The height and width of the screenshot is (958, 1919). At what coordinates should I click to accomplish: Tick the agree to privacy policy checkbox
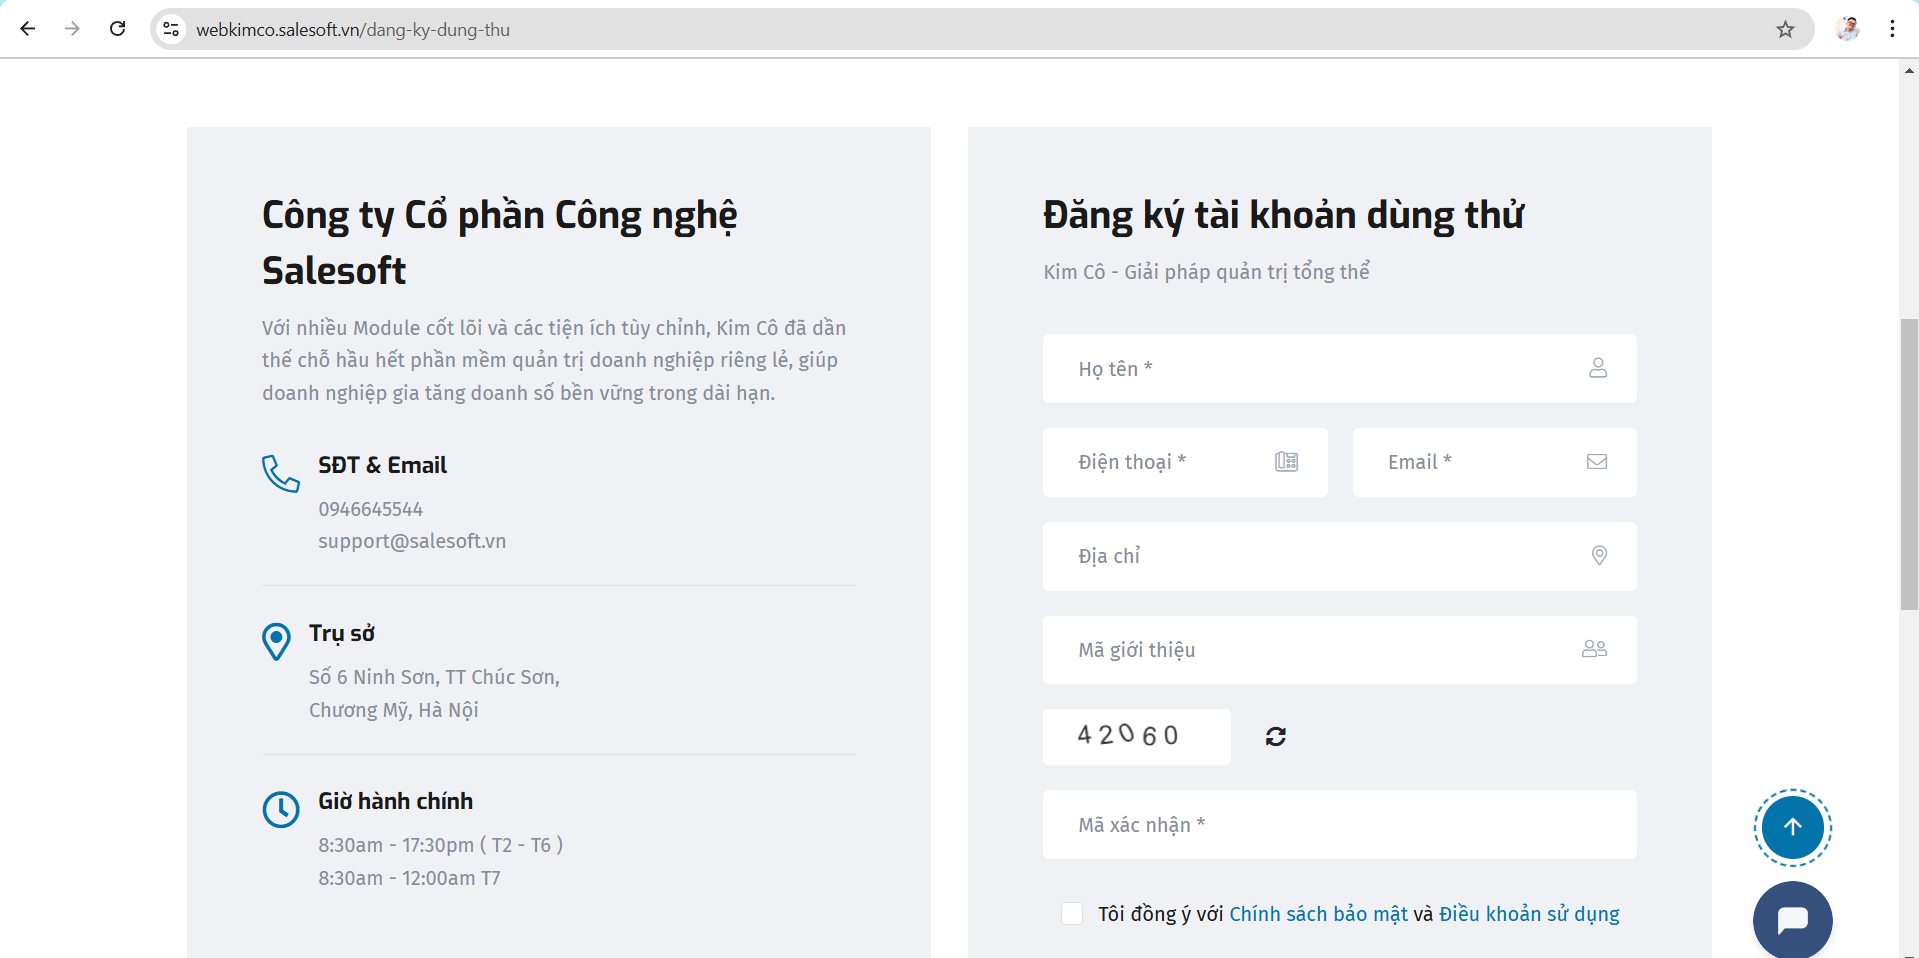coord(1072,913)
